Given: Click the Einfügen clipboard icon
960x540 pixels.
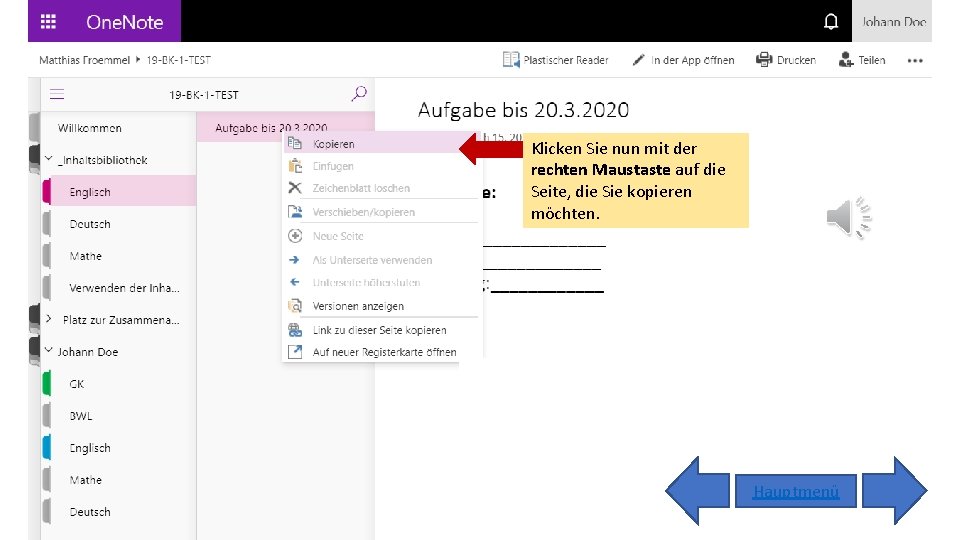Looking at the screenshot, I should (x=295, y=165).
